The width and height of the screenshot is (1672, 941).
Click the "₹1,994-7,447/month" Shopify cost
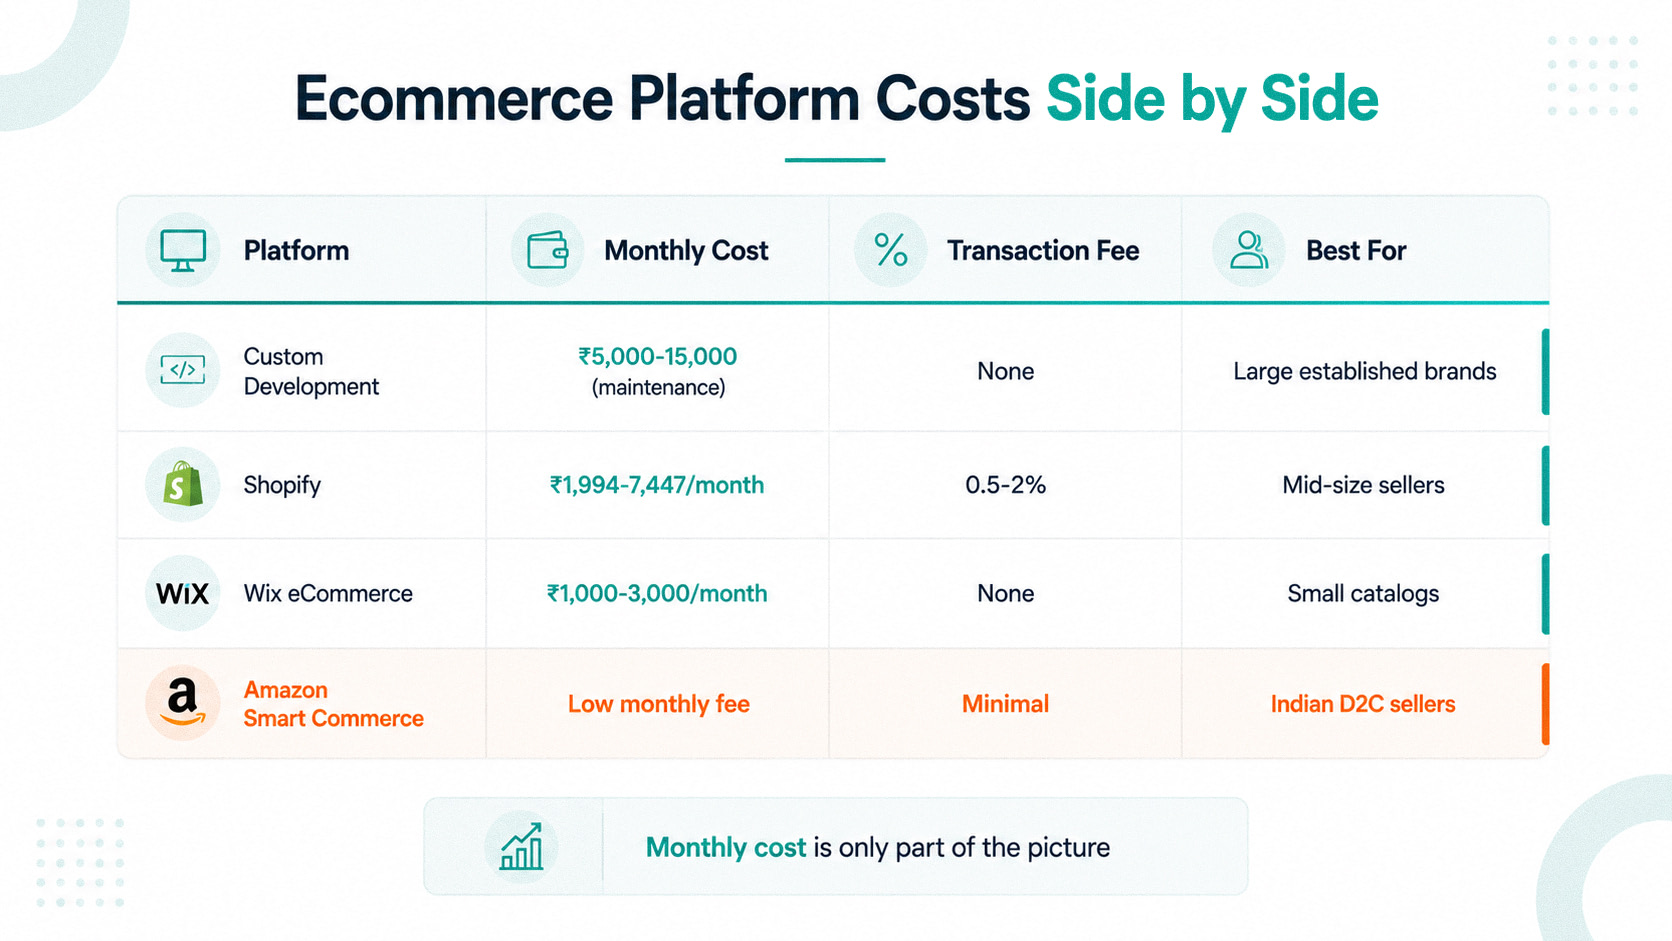click(657, 485)
